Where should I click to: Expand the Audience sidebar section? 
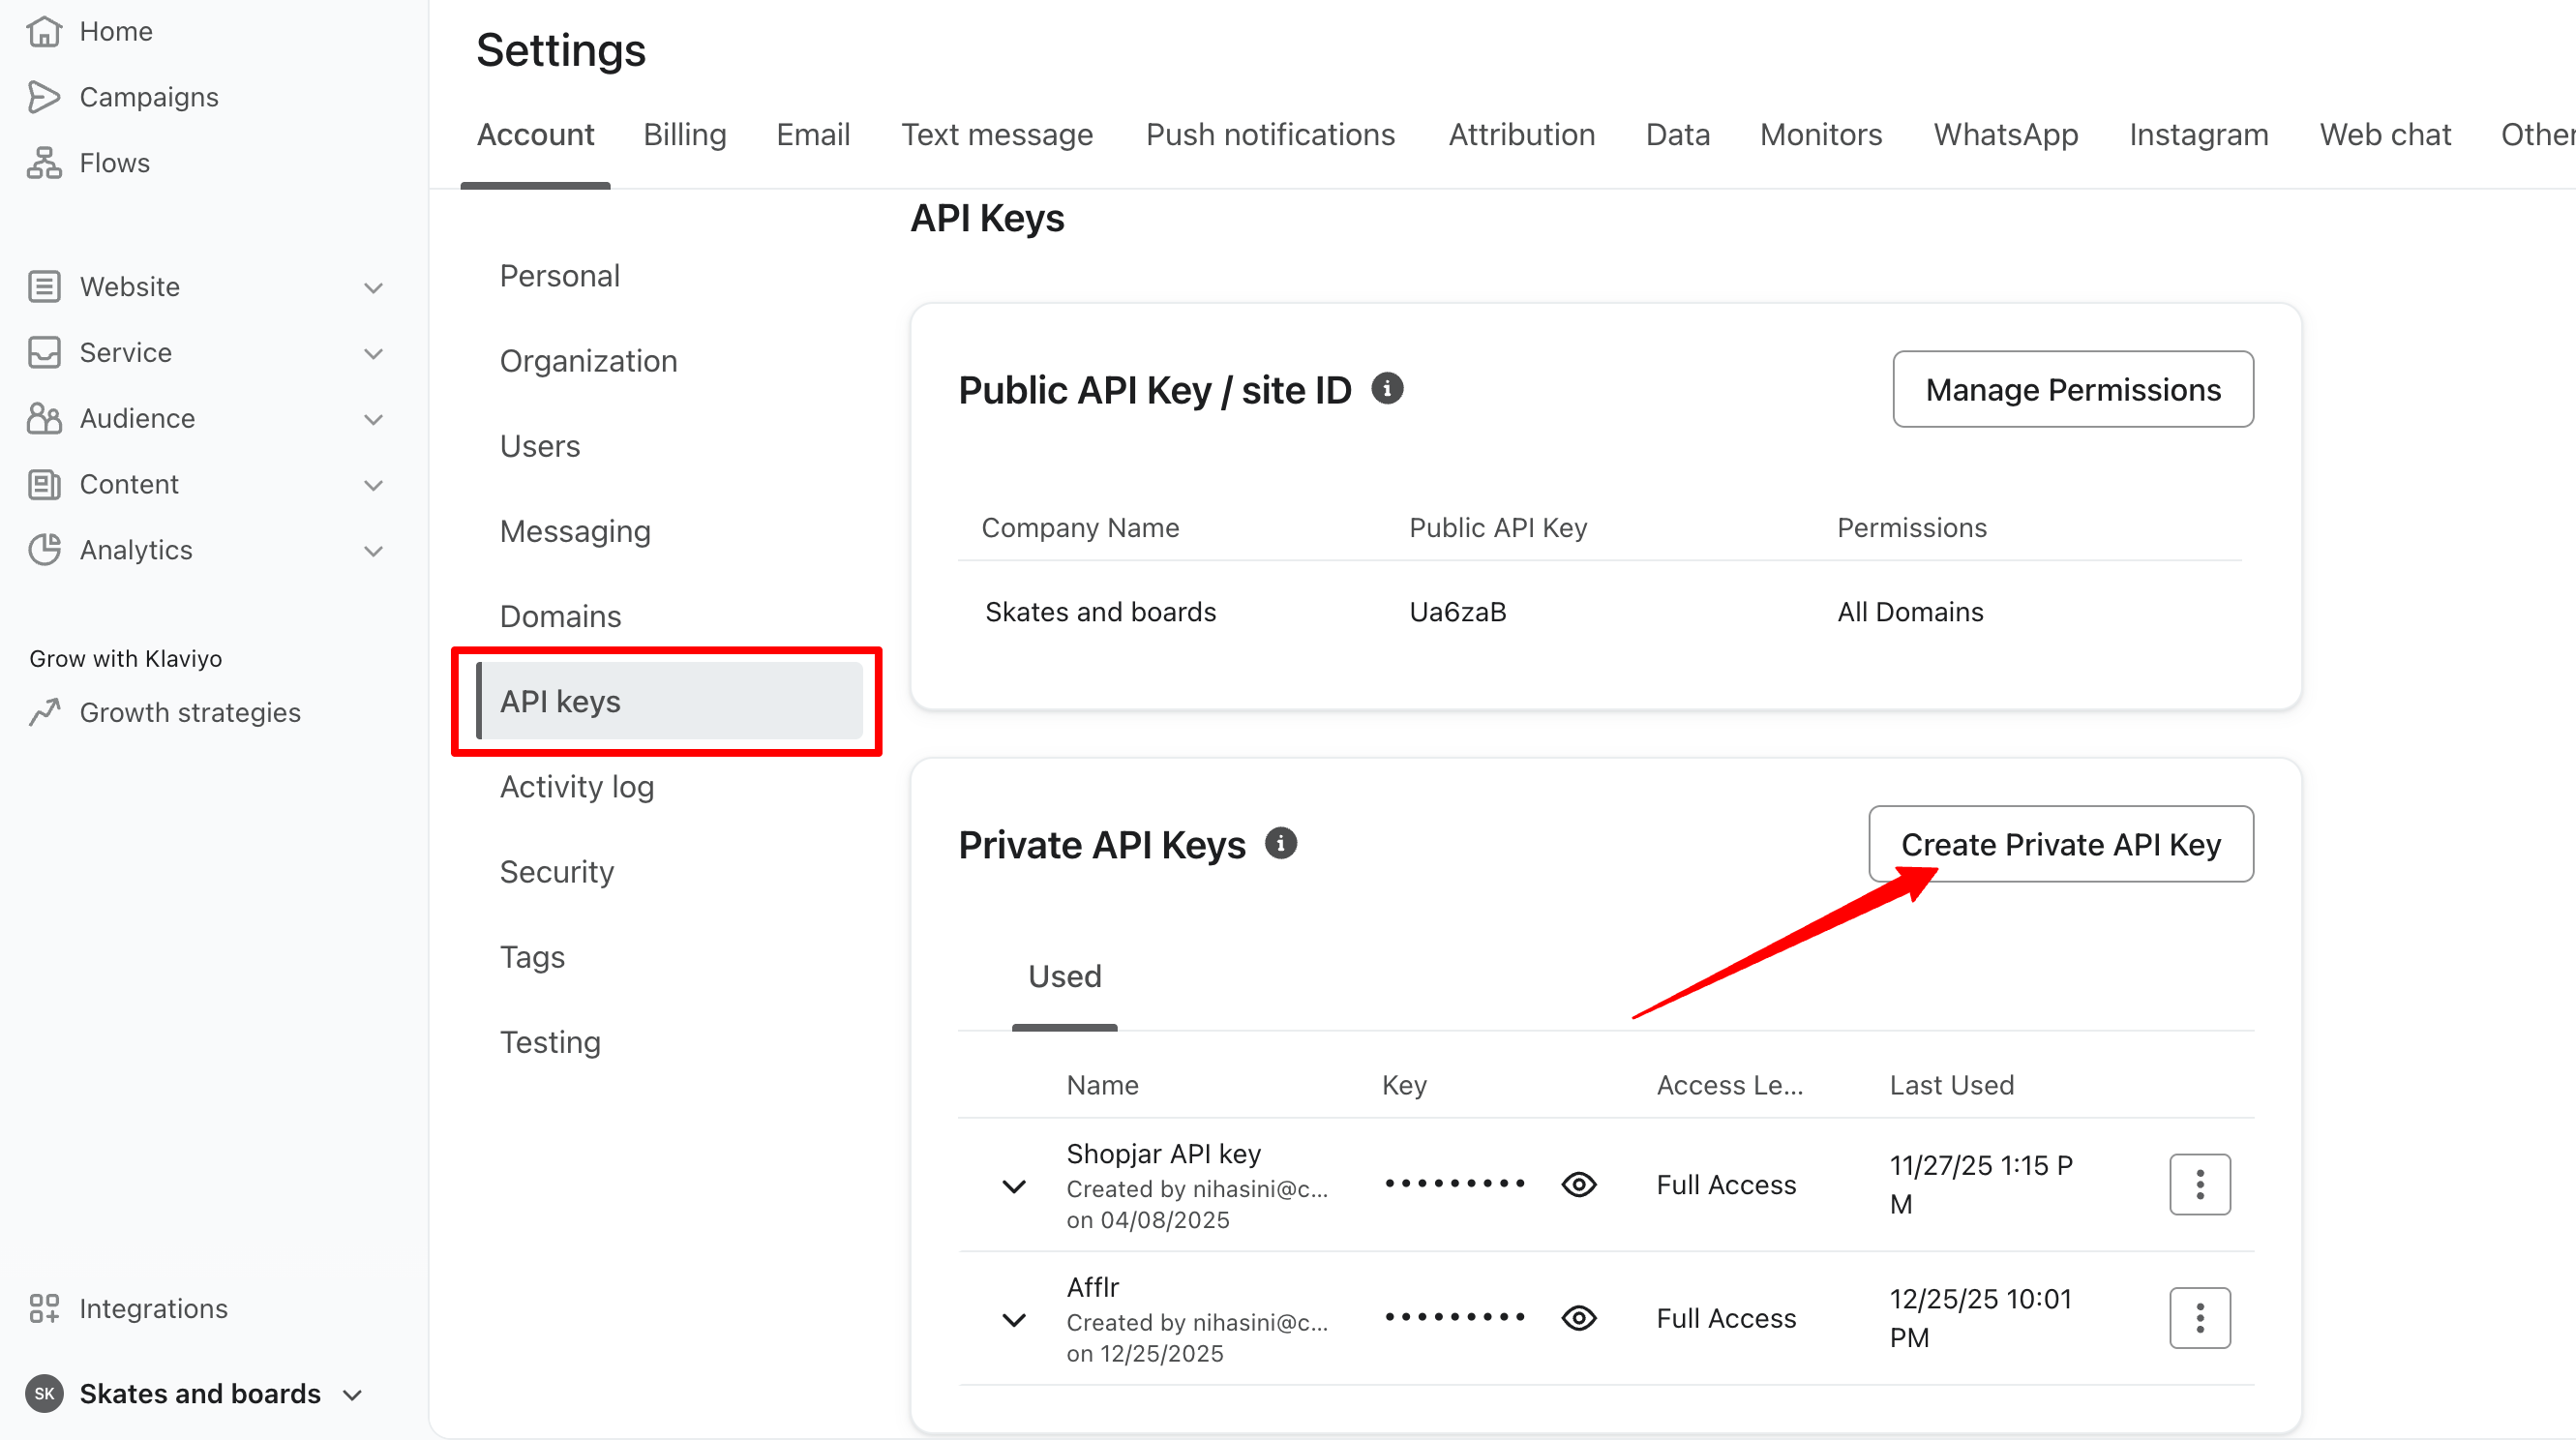coord(373,419)
